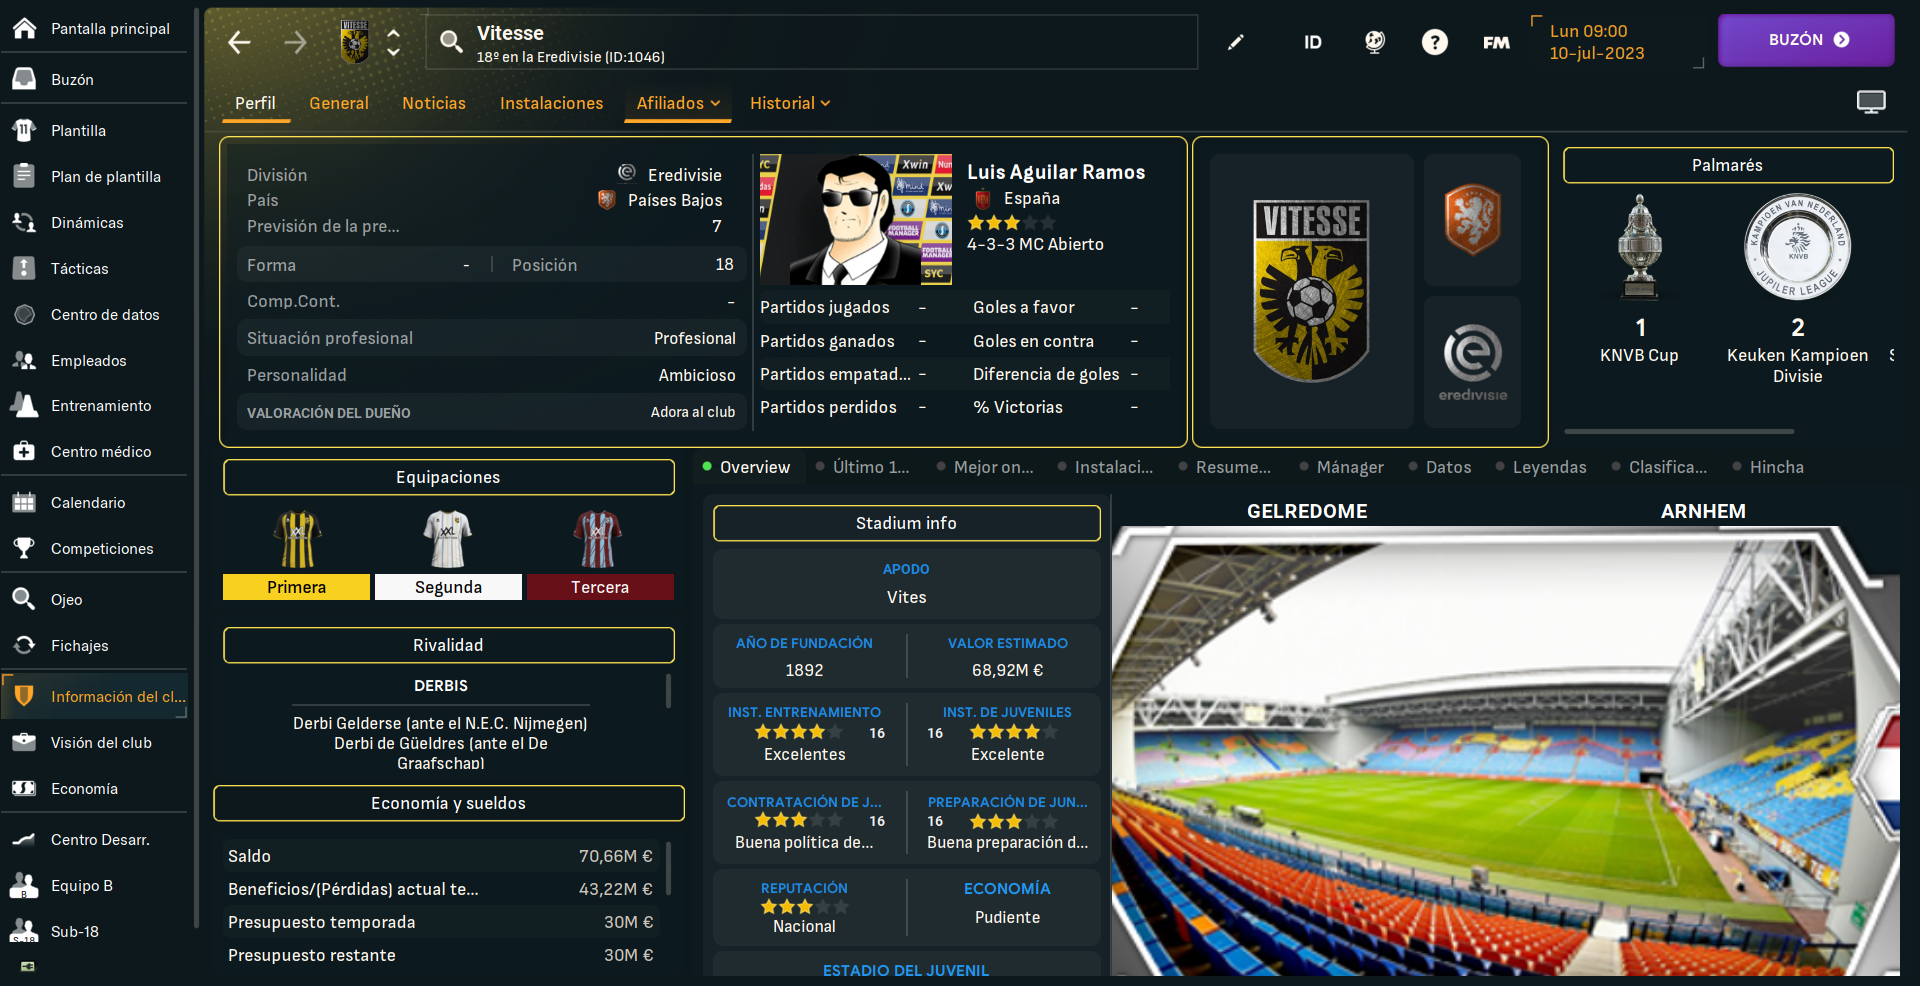Screen dimensions: 1920x986
Task: Select the Mánager view option
Action: tap(1342, 467)
